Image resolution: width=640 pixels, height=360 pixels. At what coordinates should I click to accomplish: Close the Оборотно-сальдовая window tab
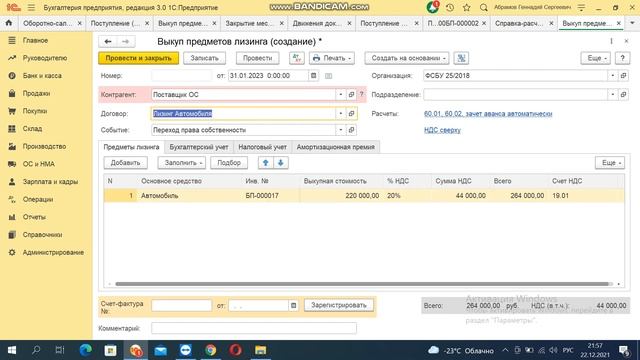point(80,23)
